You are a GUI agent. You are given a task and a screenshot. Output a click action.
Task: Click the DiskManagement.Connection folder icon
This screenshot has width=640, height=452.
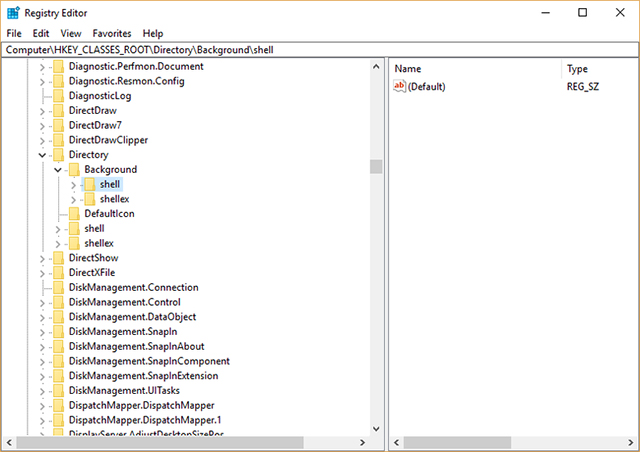59,287
